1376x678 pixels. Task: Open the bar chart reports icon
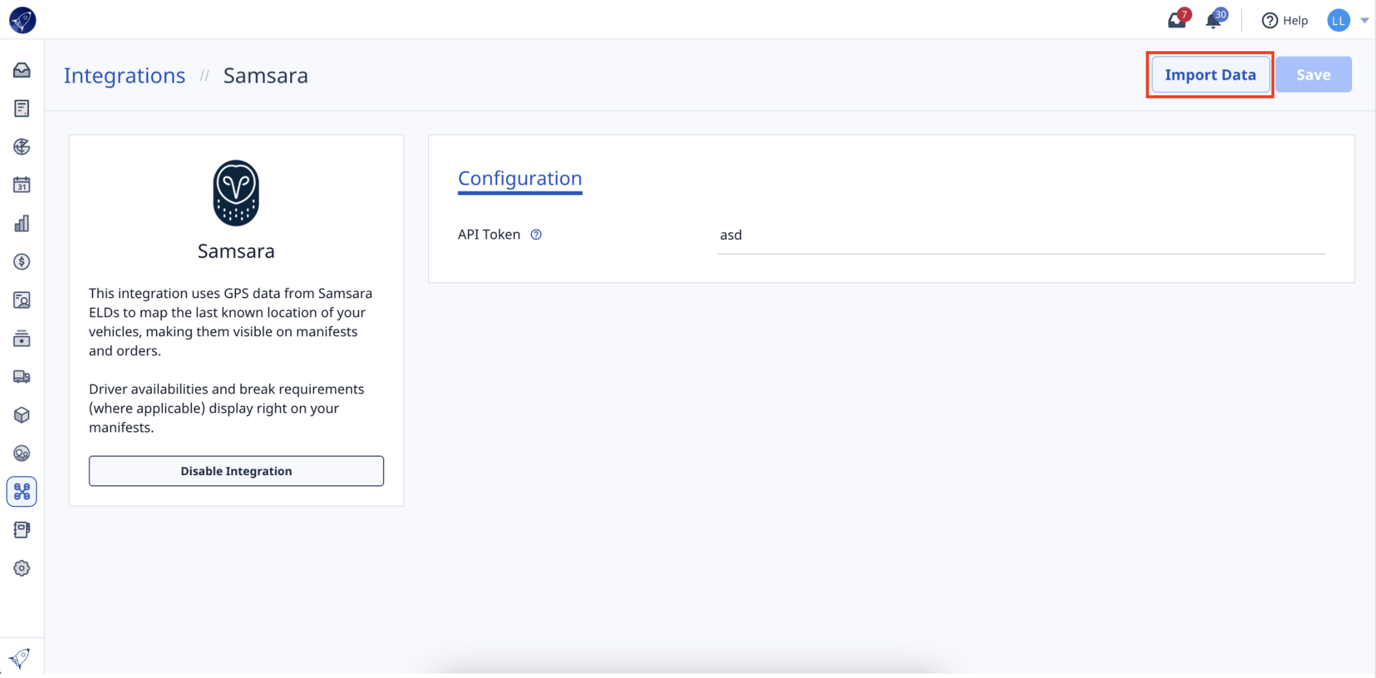click(21, 222)
